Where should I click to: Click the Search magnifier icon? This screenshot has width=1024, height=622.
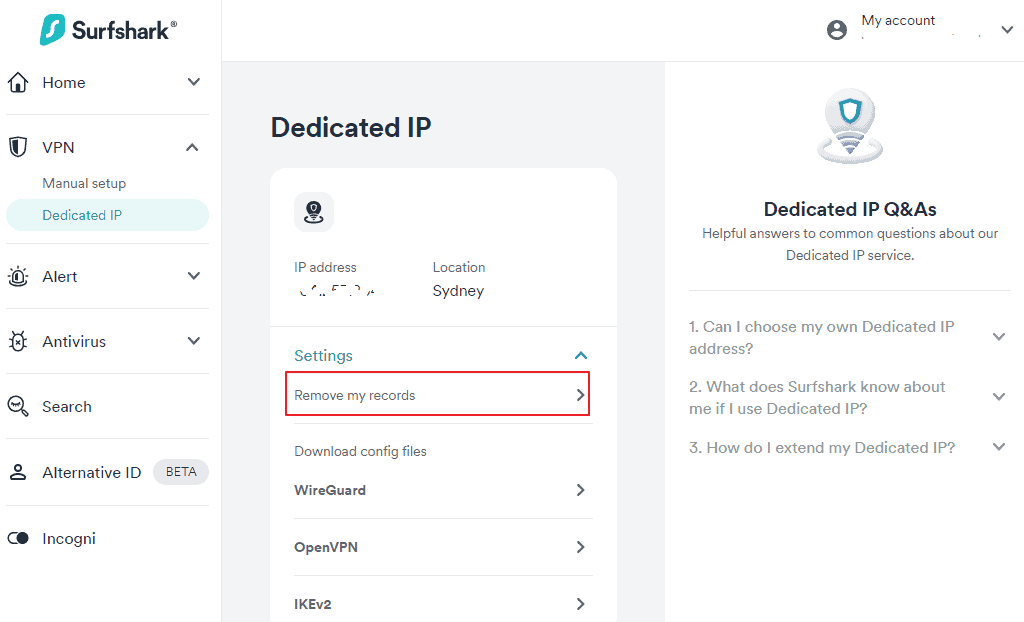pos(18,406)
